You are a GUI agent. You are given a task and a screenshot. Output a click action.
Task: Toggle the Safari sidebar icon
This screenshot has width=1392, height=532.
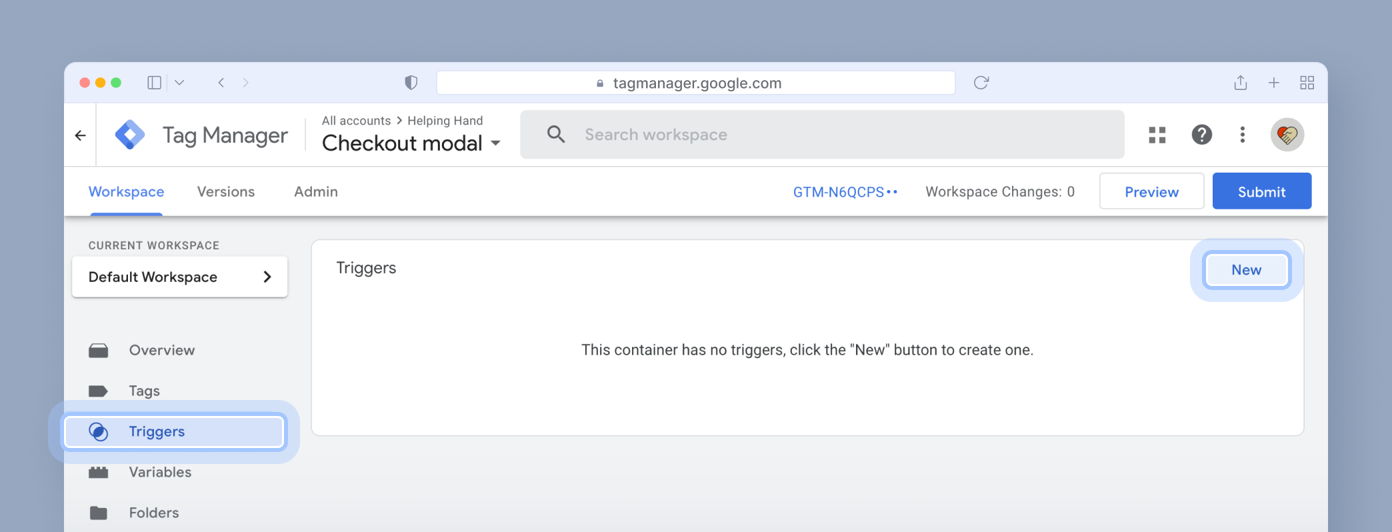[x=154, y=83]
